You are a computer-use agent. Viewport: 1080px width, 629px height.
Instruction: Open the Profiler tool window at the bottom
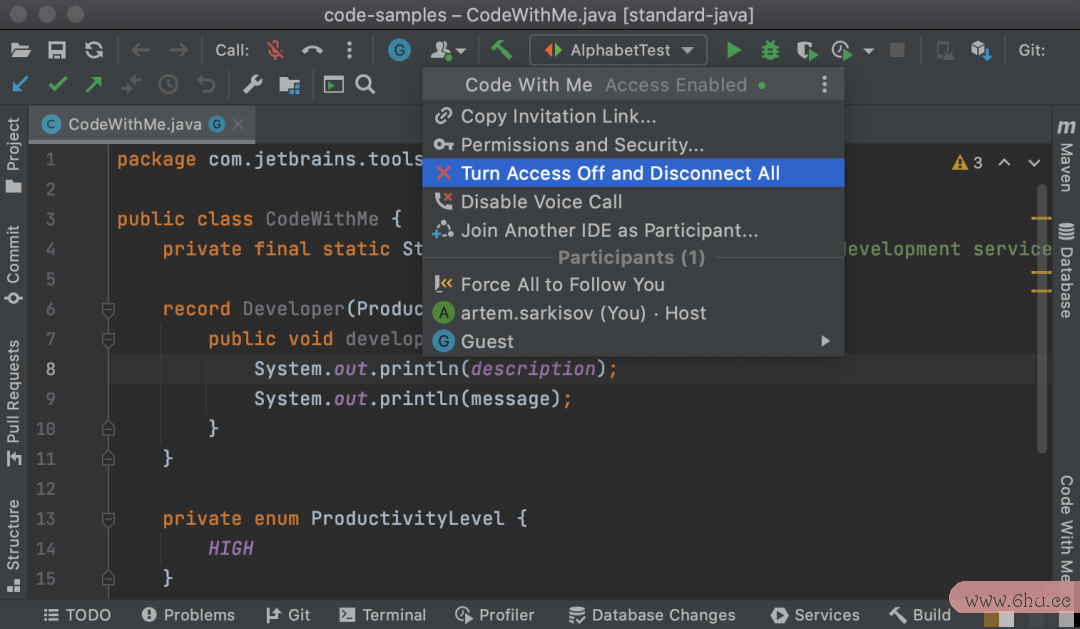(x=495, y=615)
